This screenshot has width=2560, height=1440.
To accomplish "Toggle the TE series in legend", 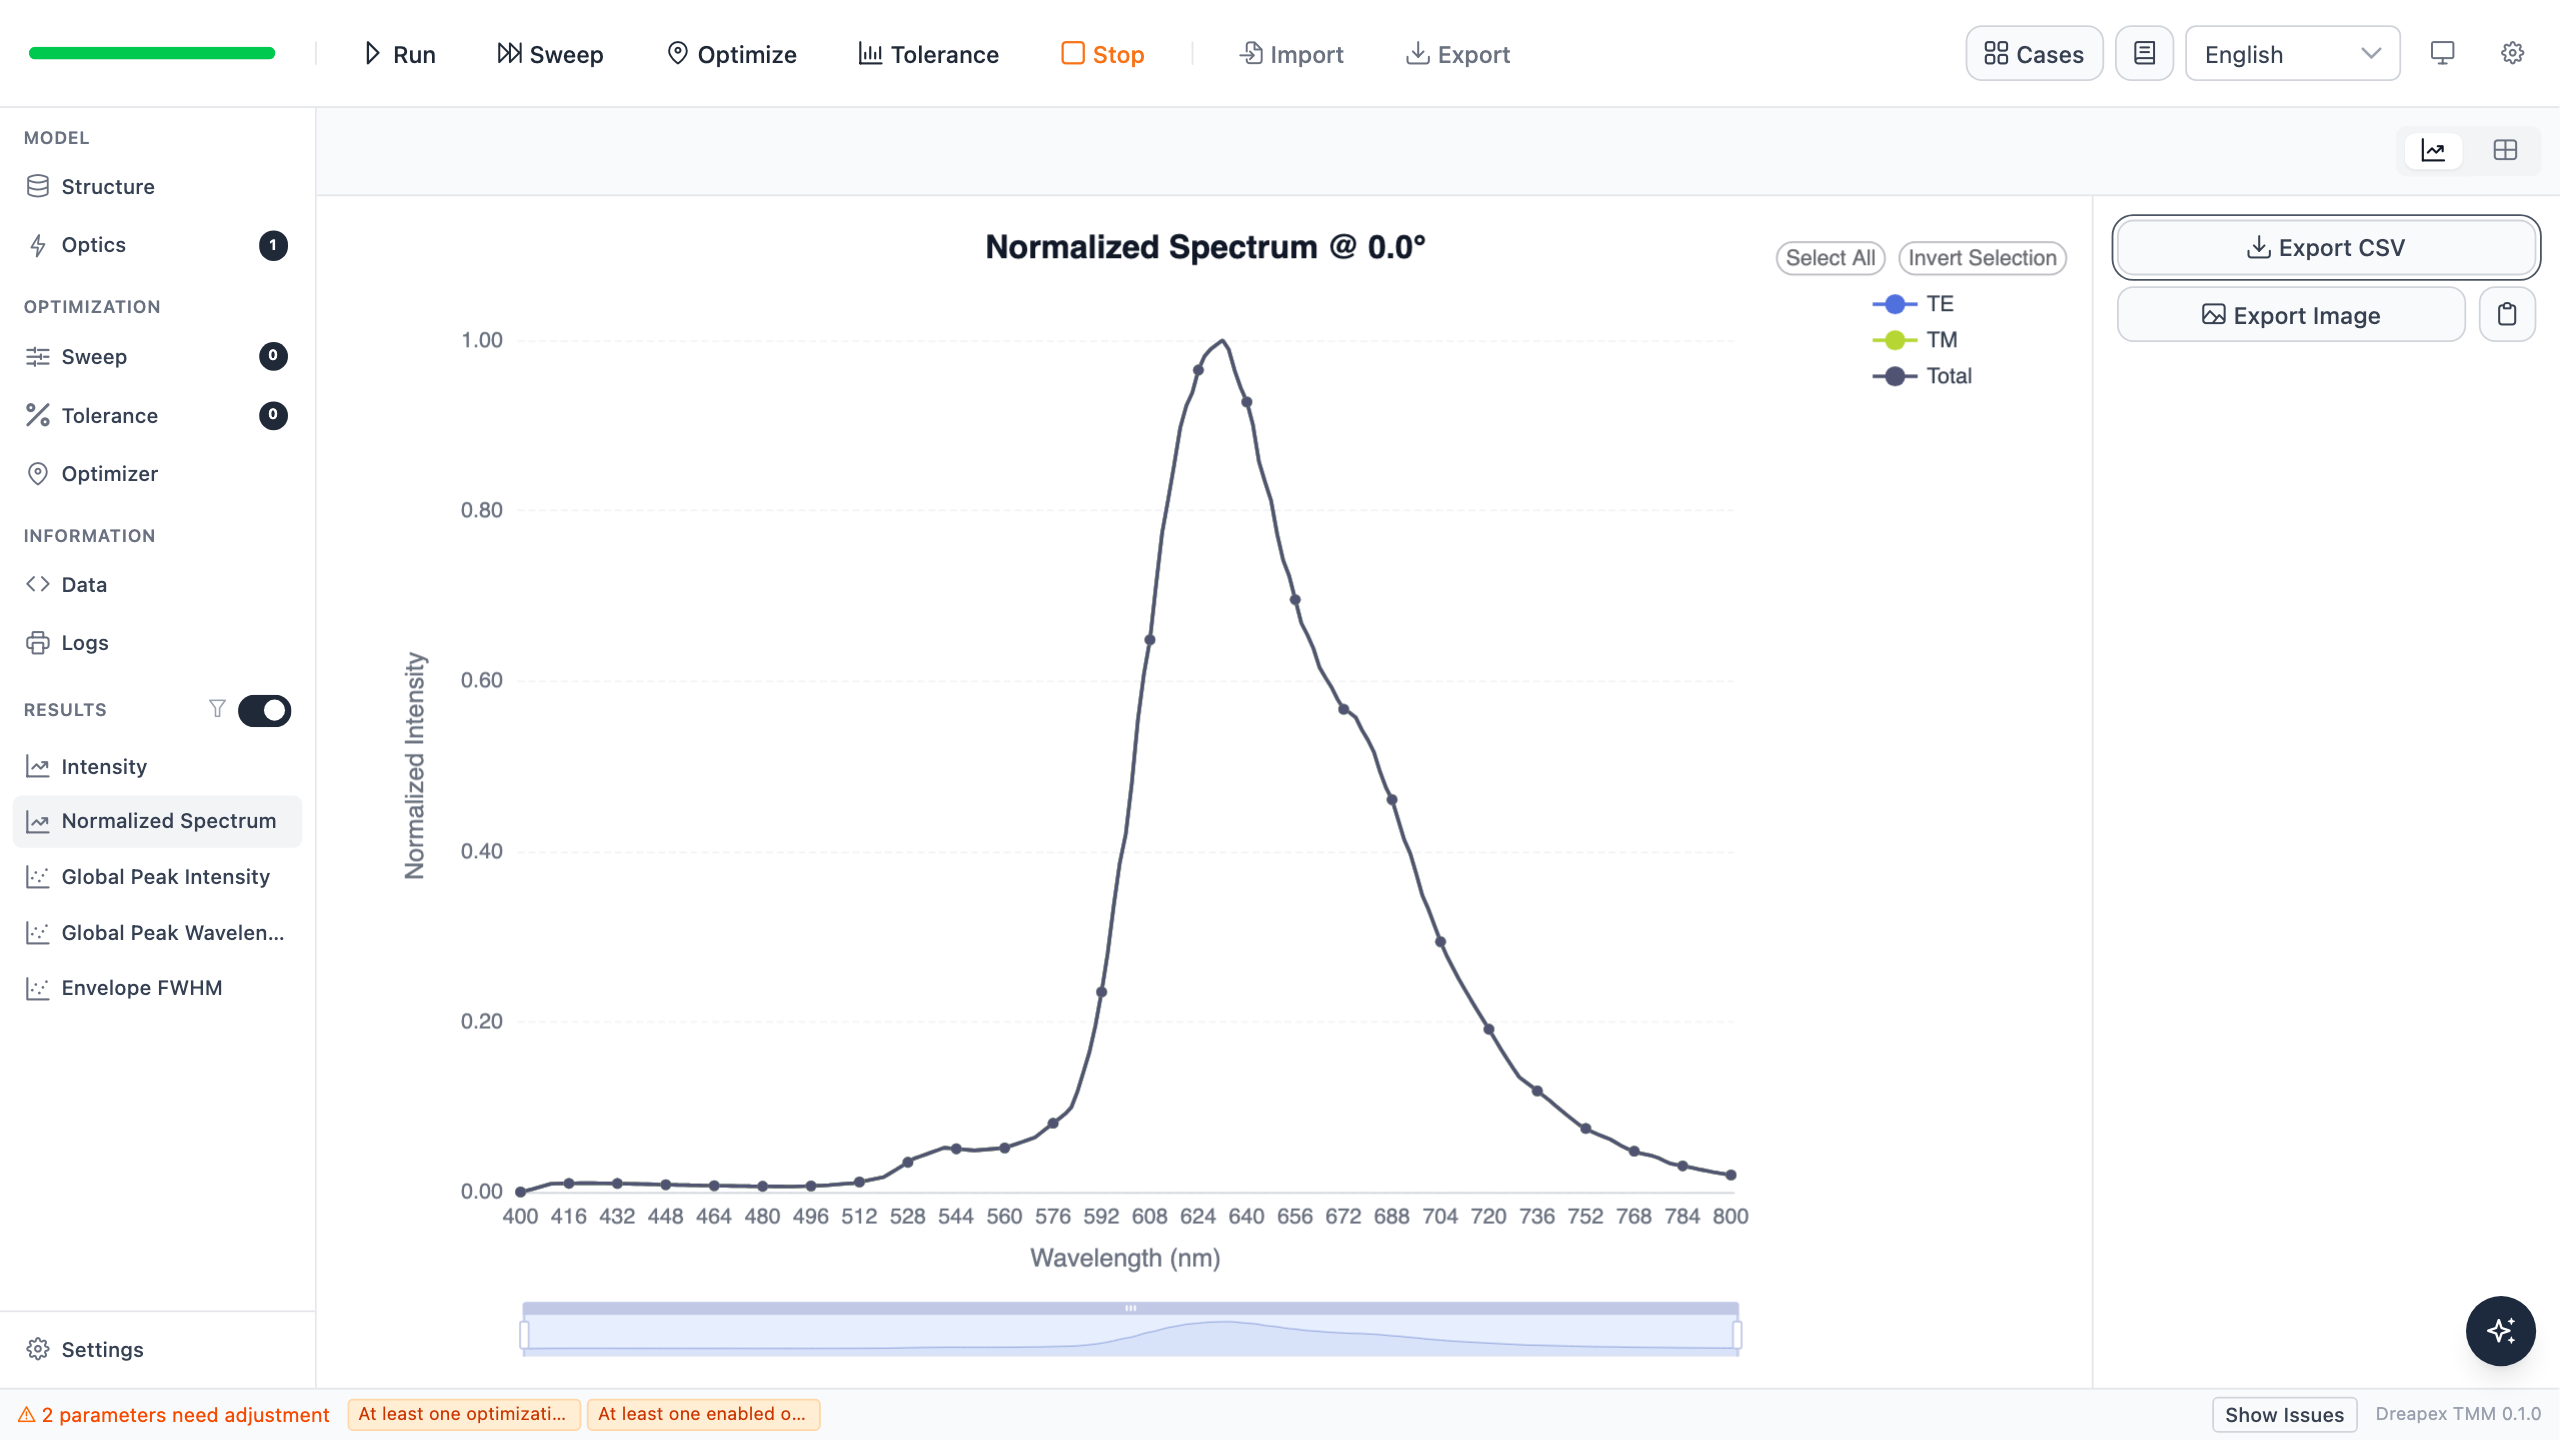I will [x=1912, y=304].
